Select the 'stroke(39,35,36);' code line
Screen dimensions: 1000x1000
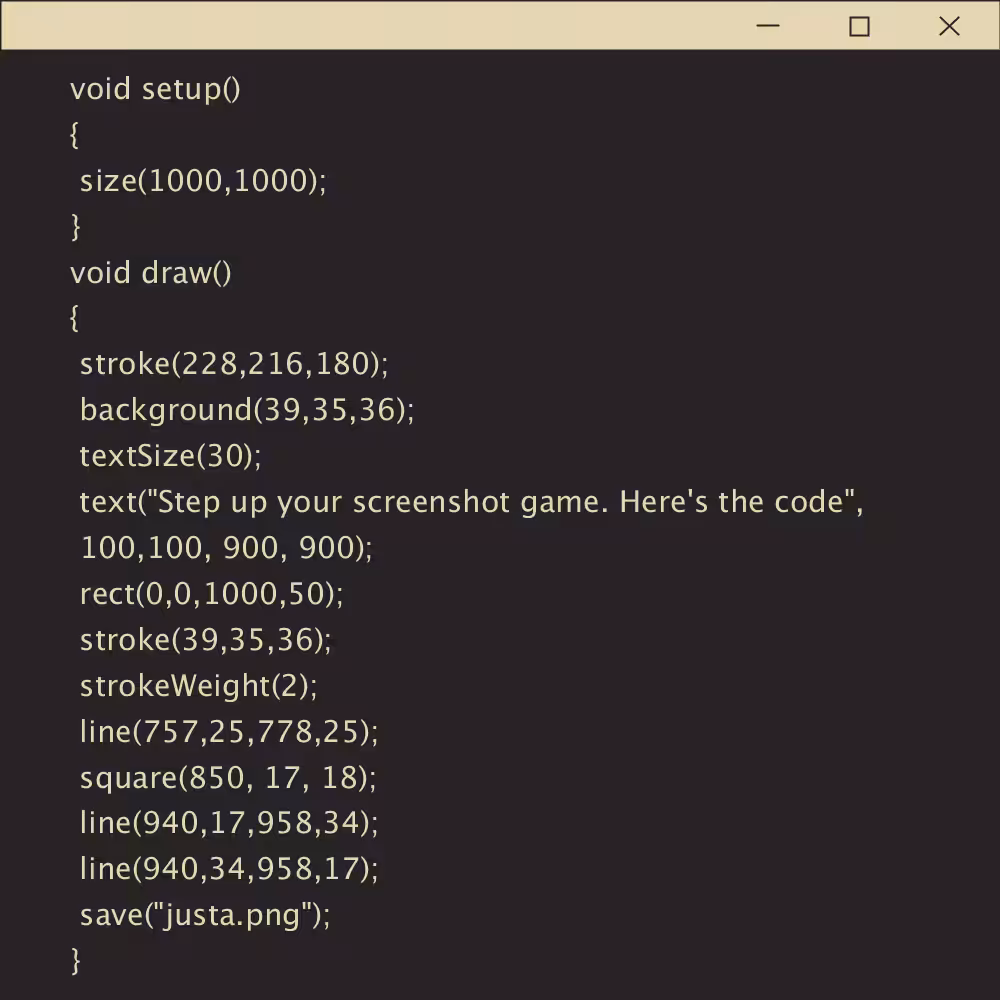[206, 640]
